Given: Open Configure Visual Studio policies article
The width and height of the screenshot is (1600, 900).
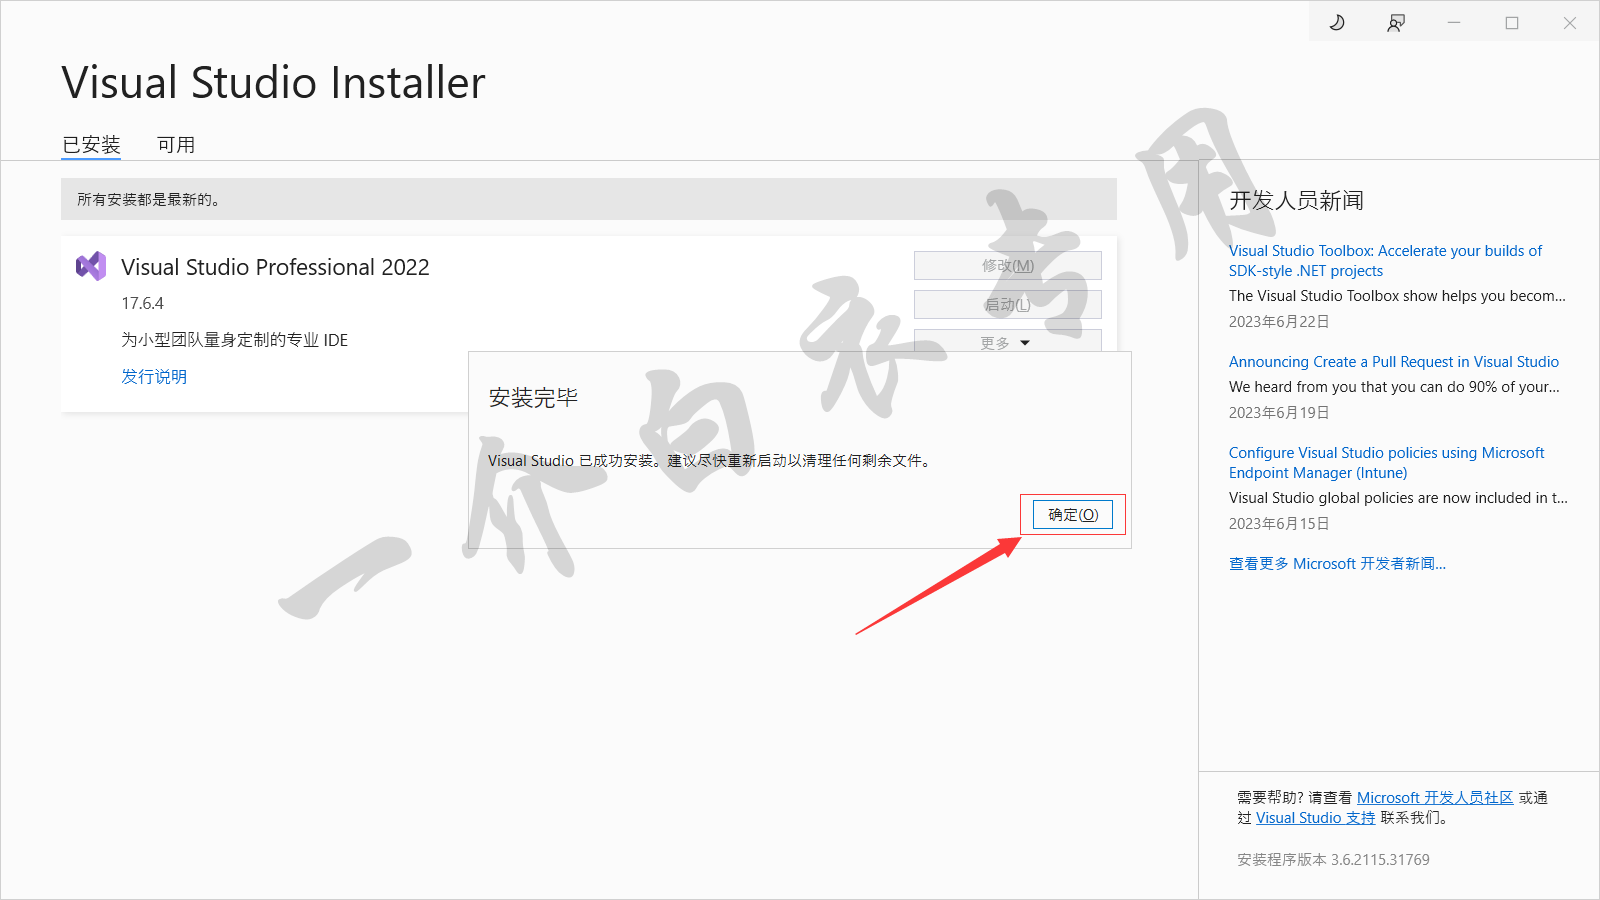Looking at the screenshot, I should (x=1386, y=463).
